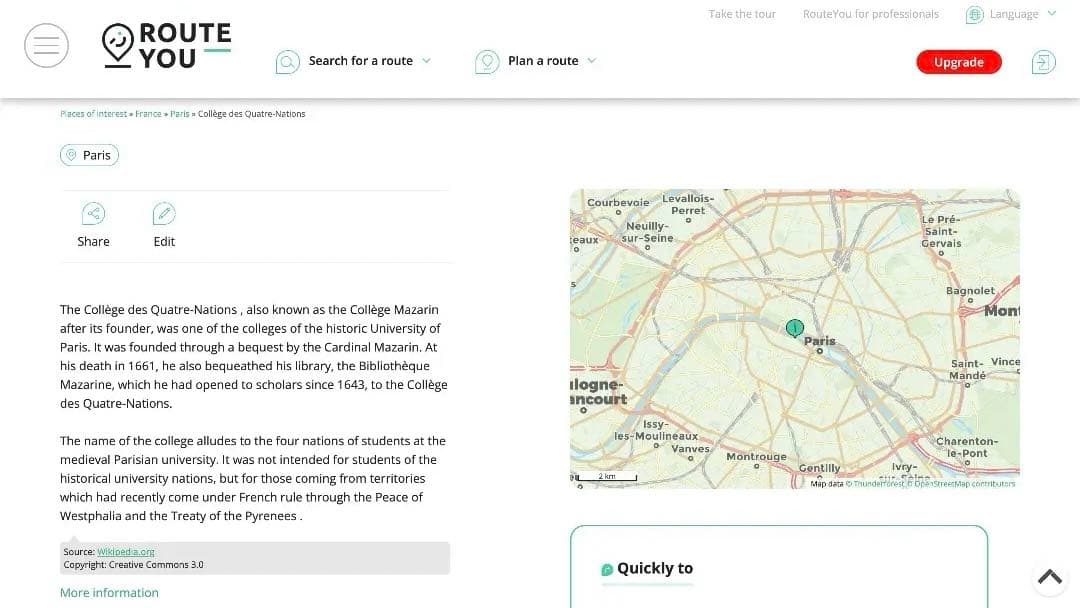Image resolution: width=1080 pixels, height=608 pixels.
Task: Open the hamburger menu icon
Action: 46,46
